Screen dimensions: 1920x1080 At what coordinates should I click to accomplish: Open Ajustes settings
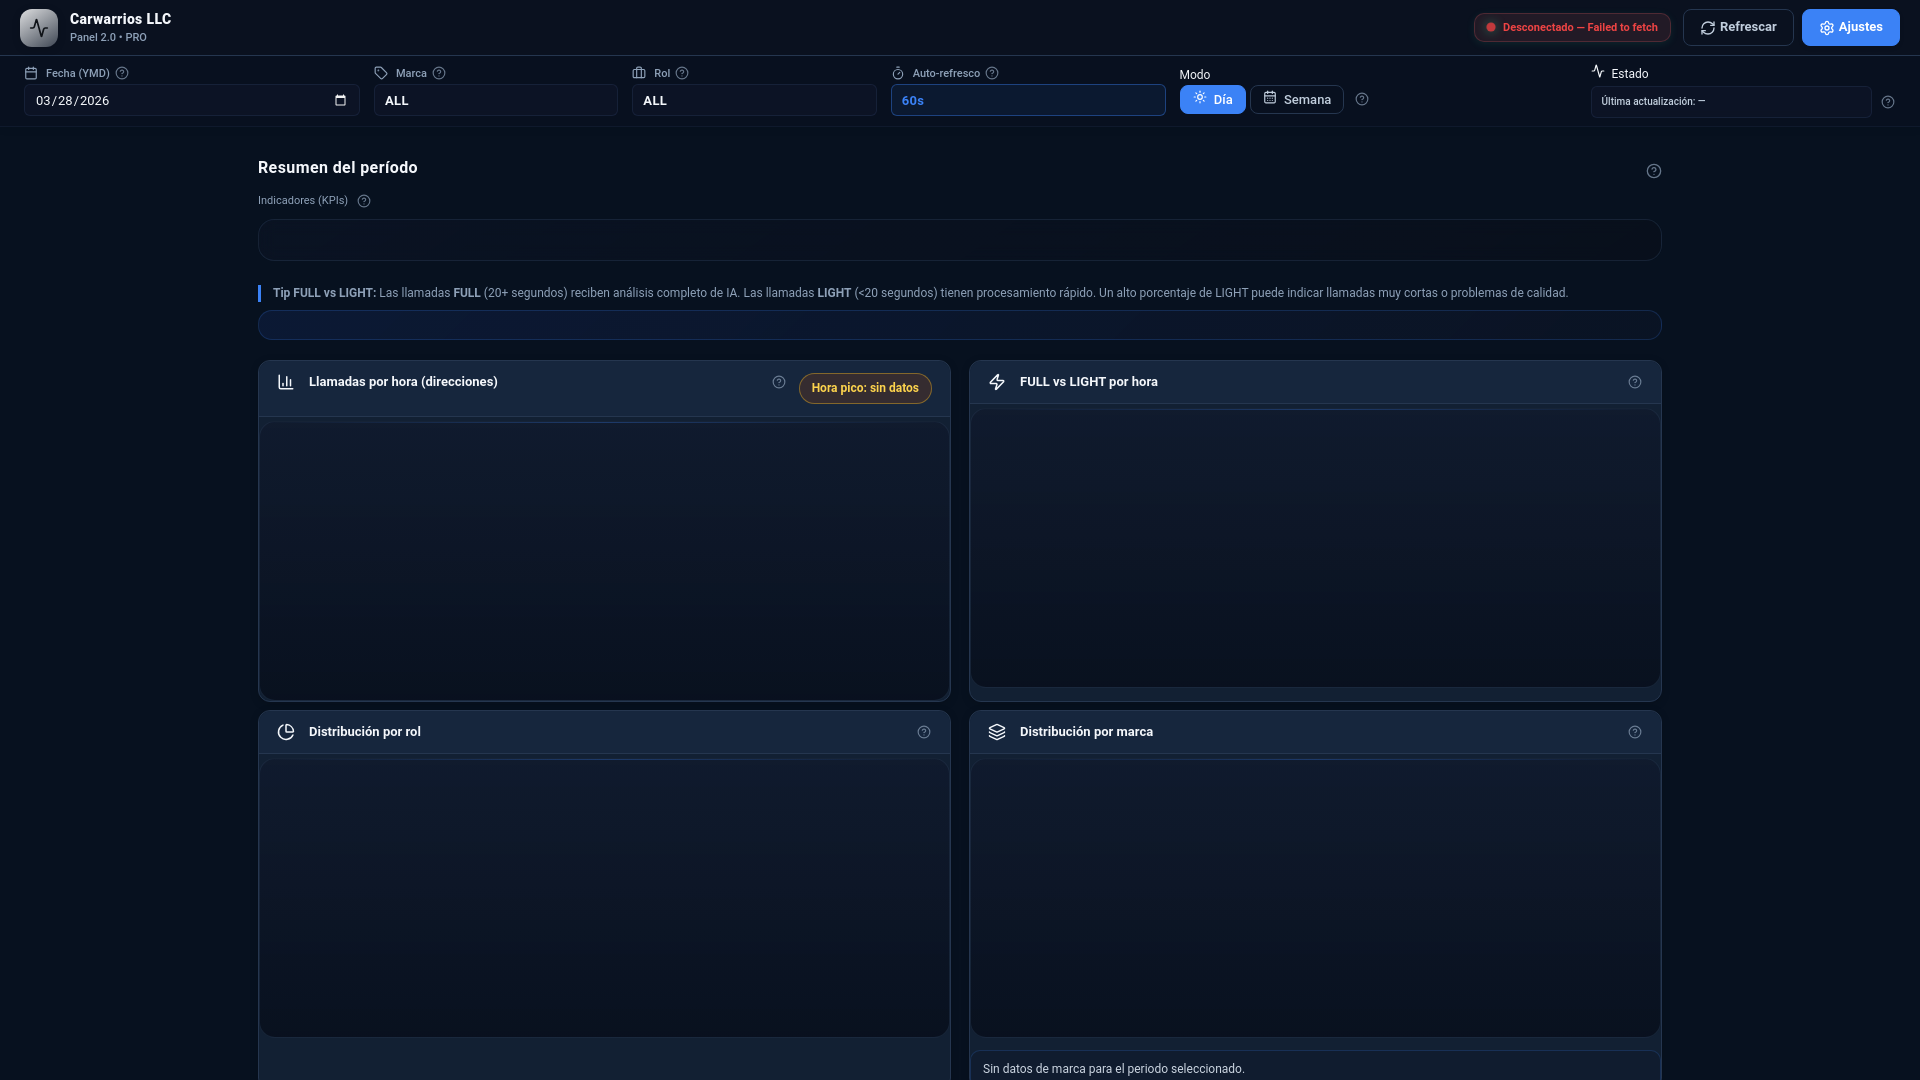(1850, 28)
